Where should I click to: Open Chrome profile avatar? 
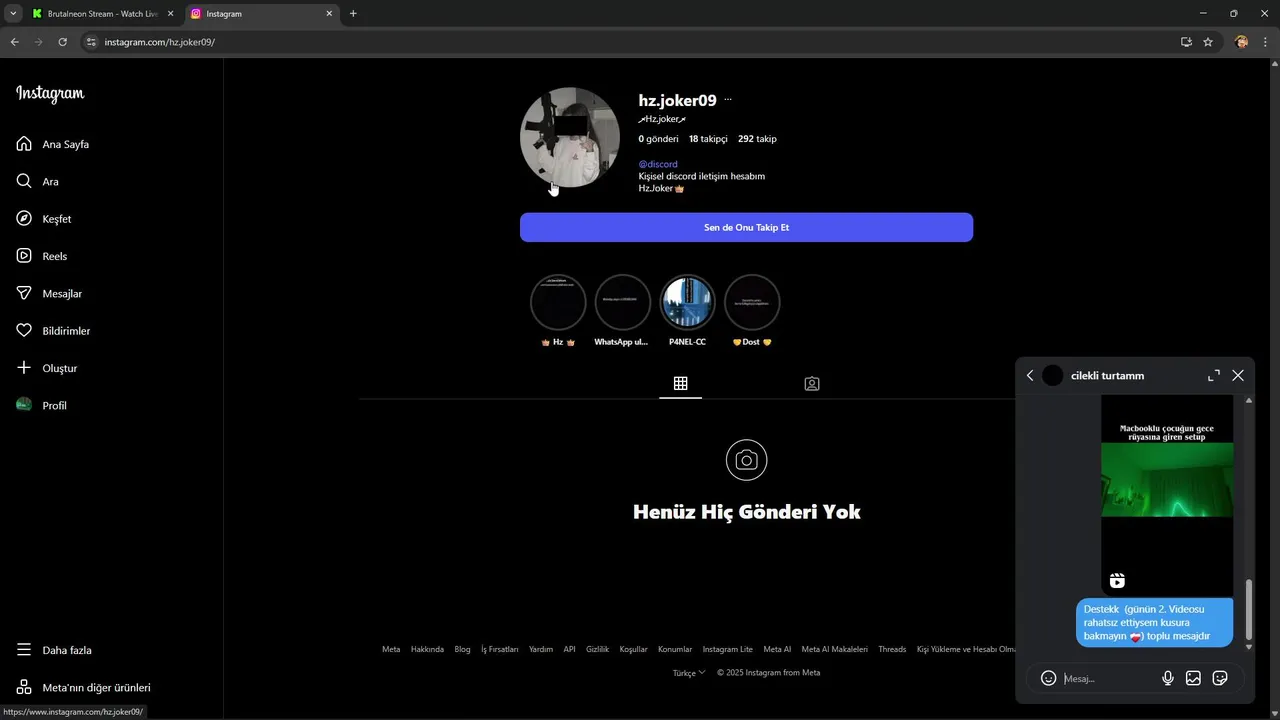point(1242,42)
